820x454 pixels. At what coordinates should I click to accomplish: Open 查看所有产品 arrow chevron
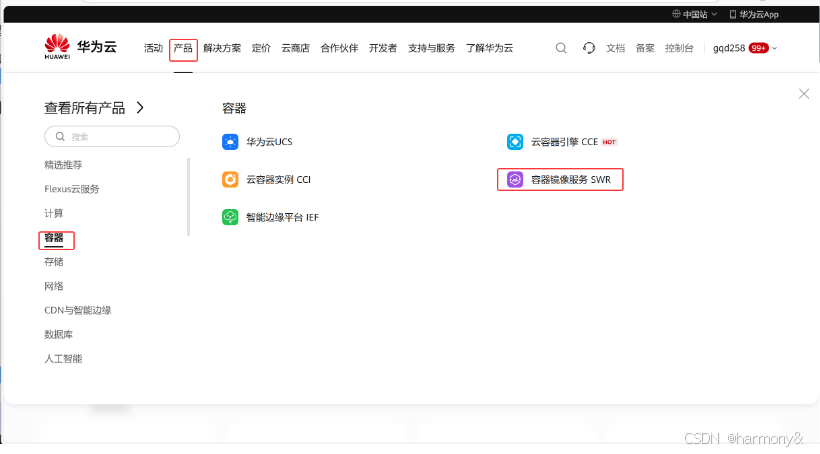(140, 108)
